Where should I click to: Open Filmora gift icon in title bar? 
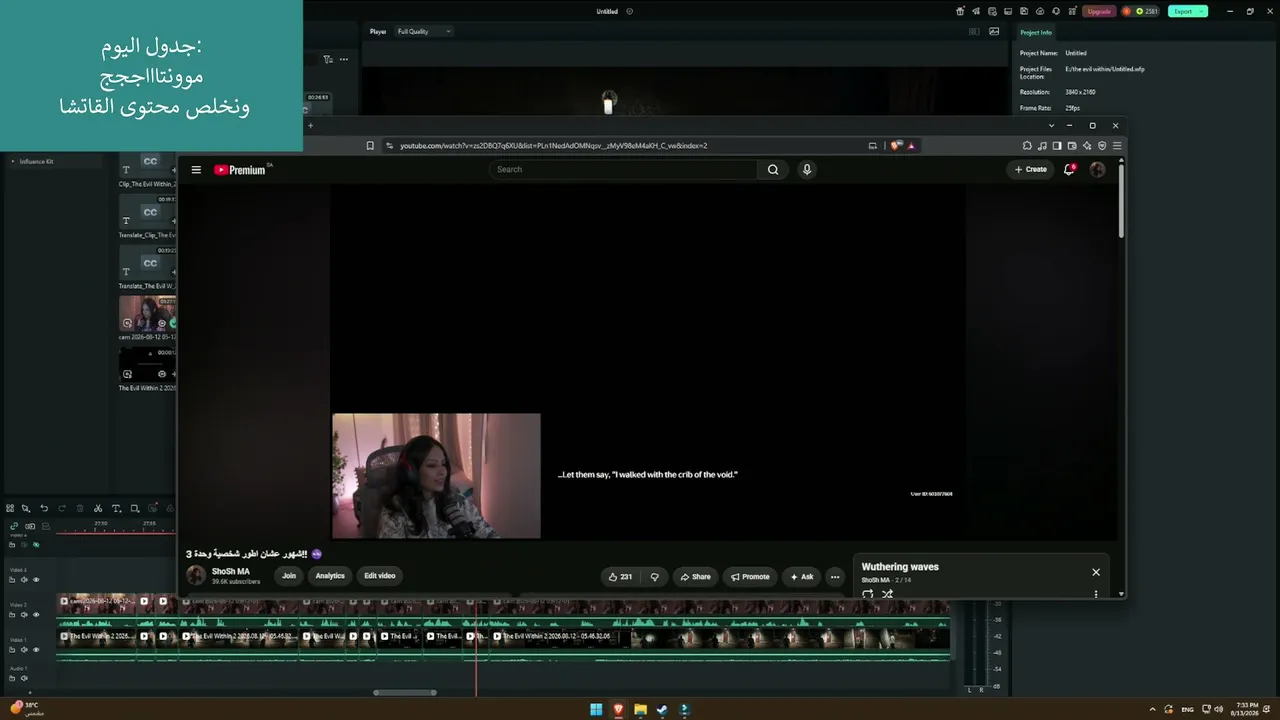(x=960, y=11)
